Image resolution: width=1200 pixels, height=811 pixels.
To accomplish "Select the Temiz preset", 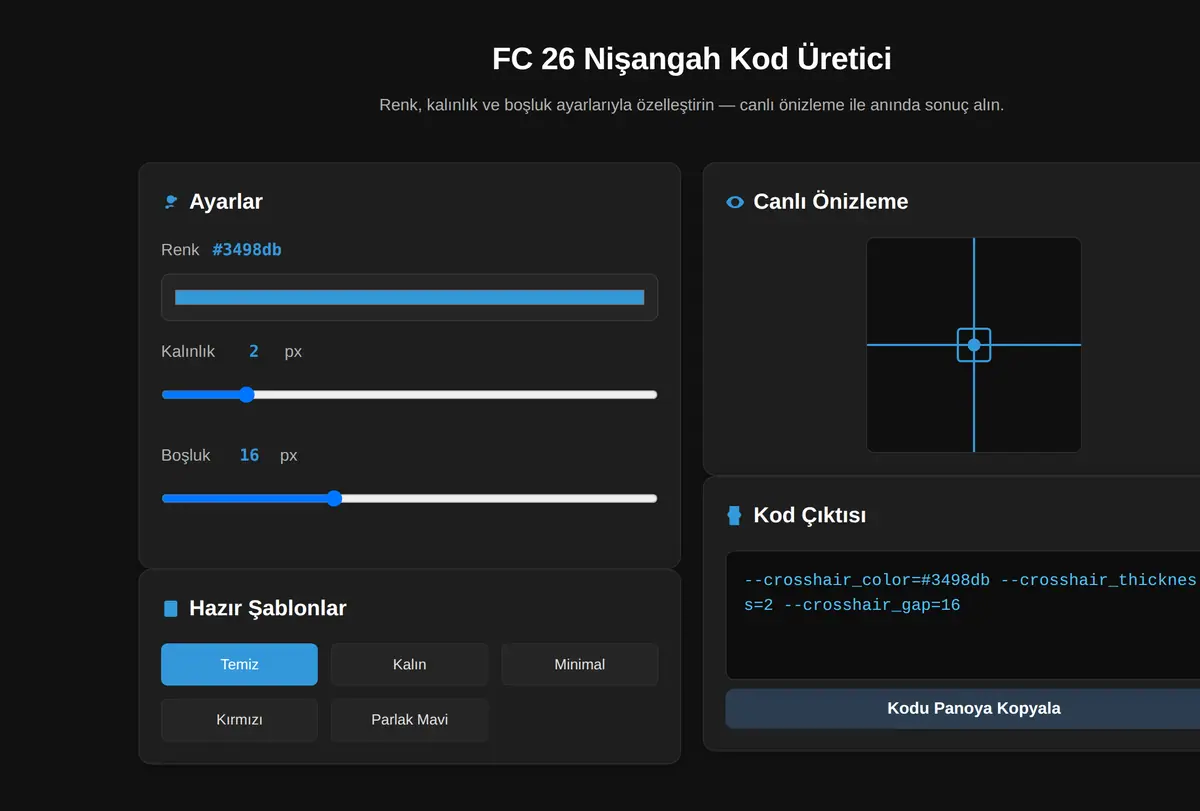I will point(239,664).
